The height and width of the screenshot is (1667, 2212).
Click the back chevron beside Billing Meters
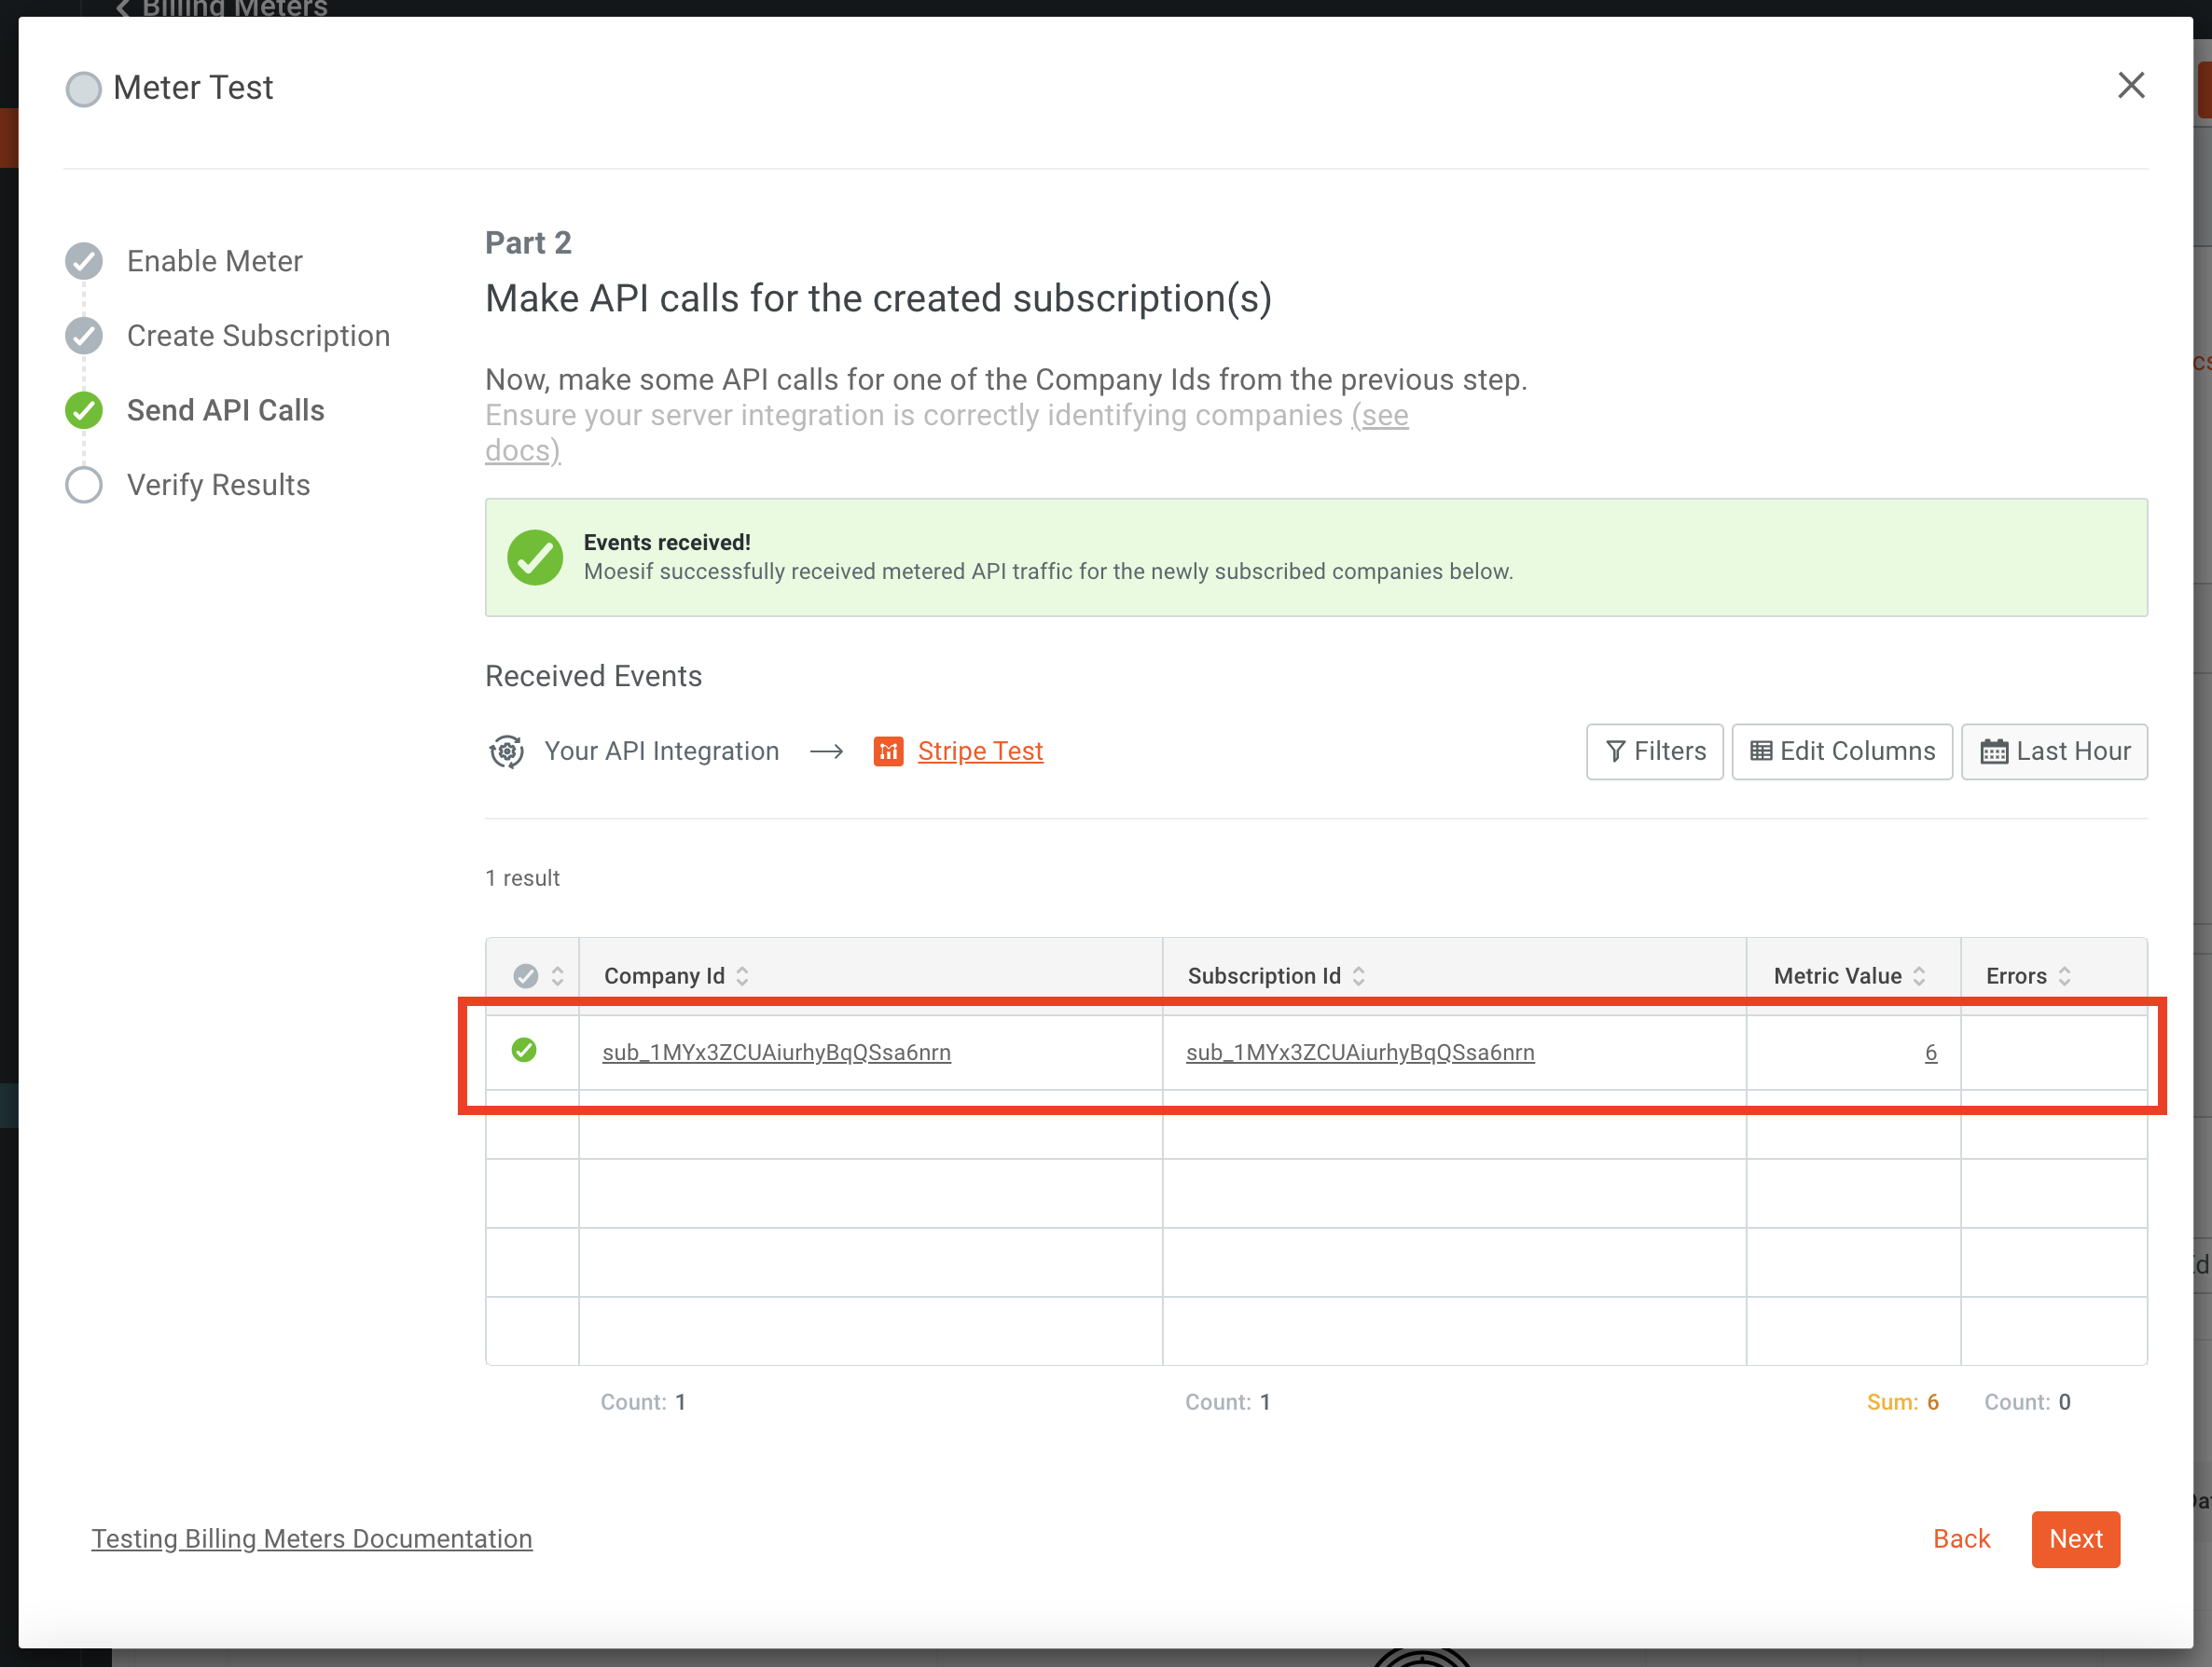pyautogui.click(x=123, y=8)
